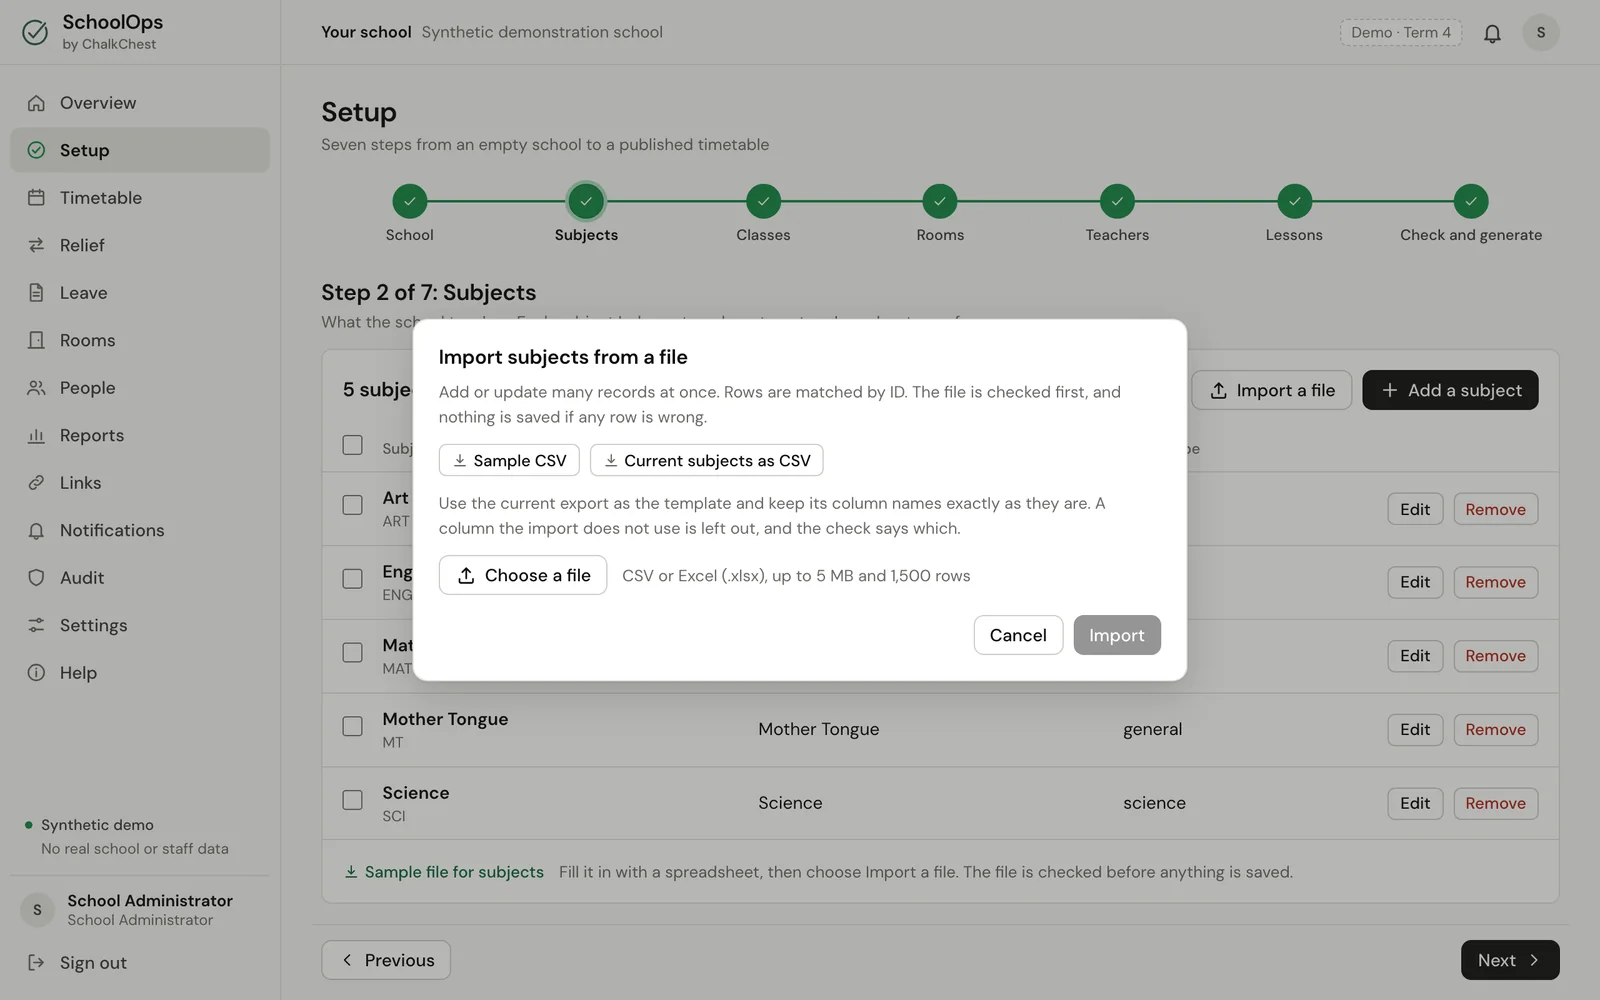Remove the Mother Tongue subject

pos(1495,730)
